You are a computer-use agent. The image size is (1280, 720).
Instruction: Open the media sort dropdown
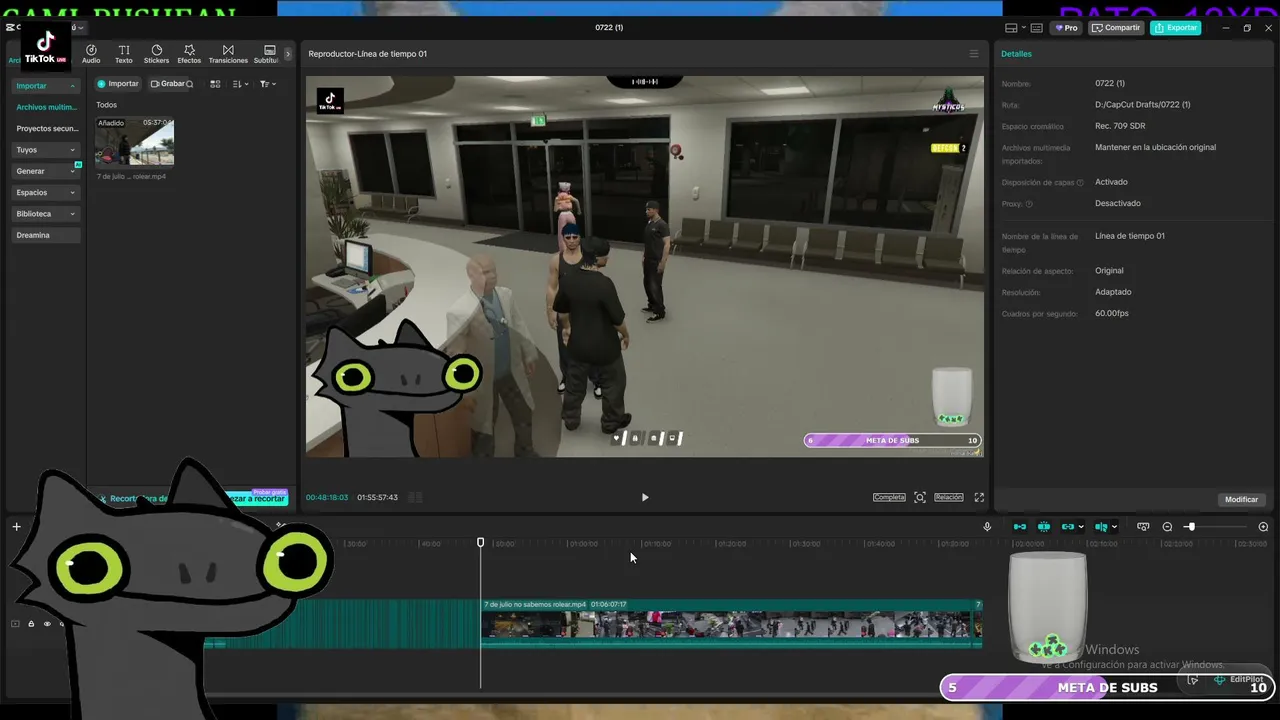(x=240, y=84)
